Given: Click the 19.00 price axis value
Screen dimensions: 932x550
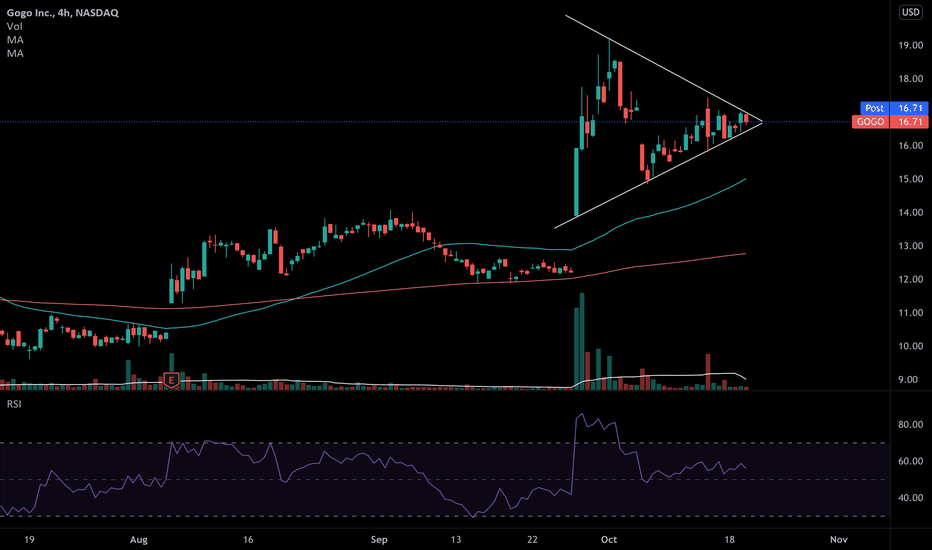Looking at the screenshot, I should [911, 45].
